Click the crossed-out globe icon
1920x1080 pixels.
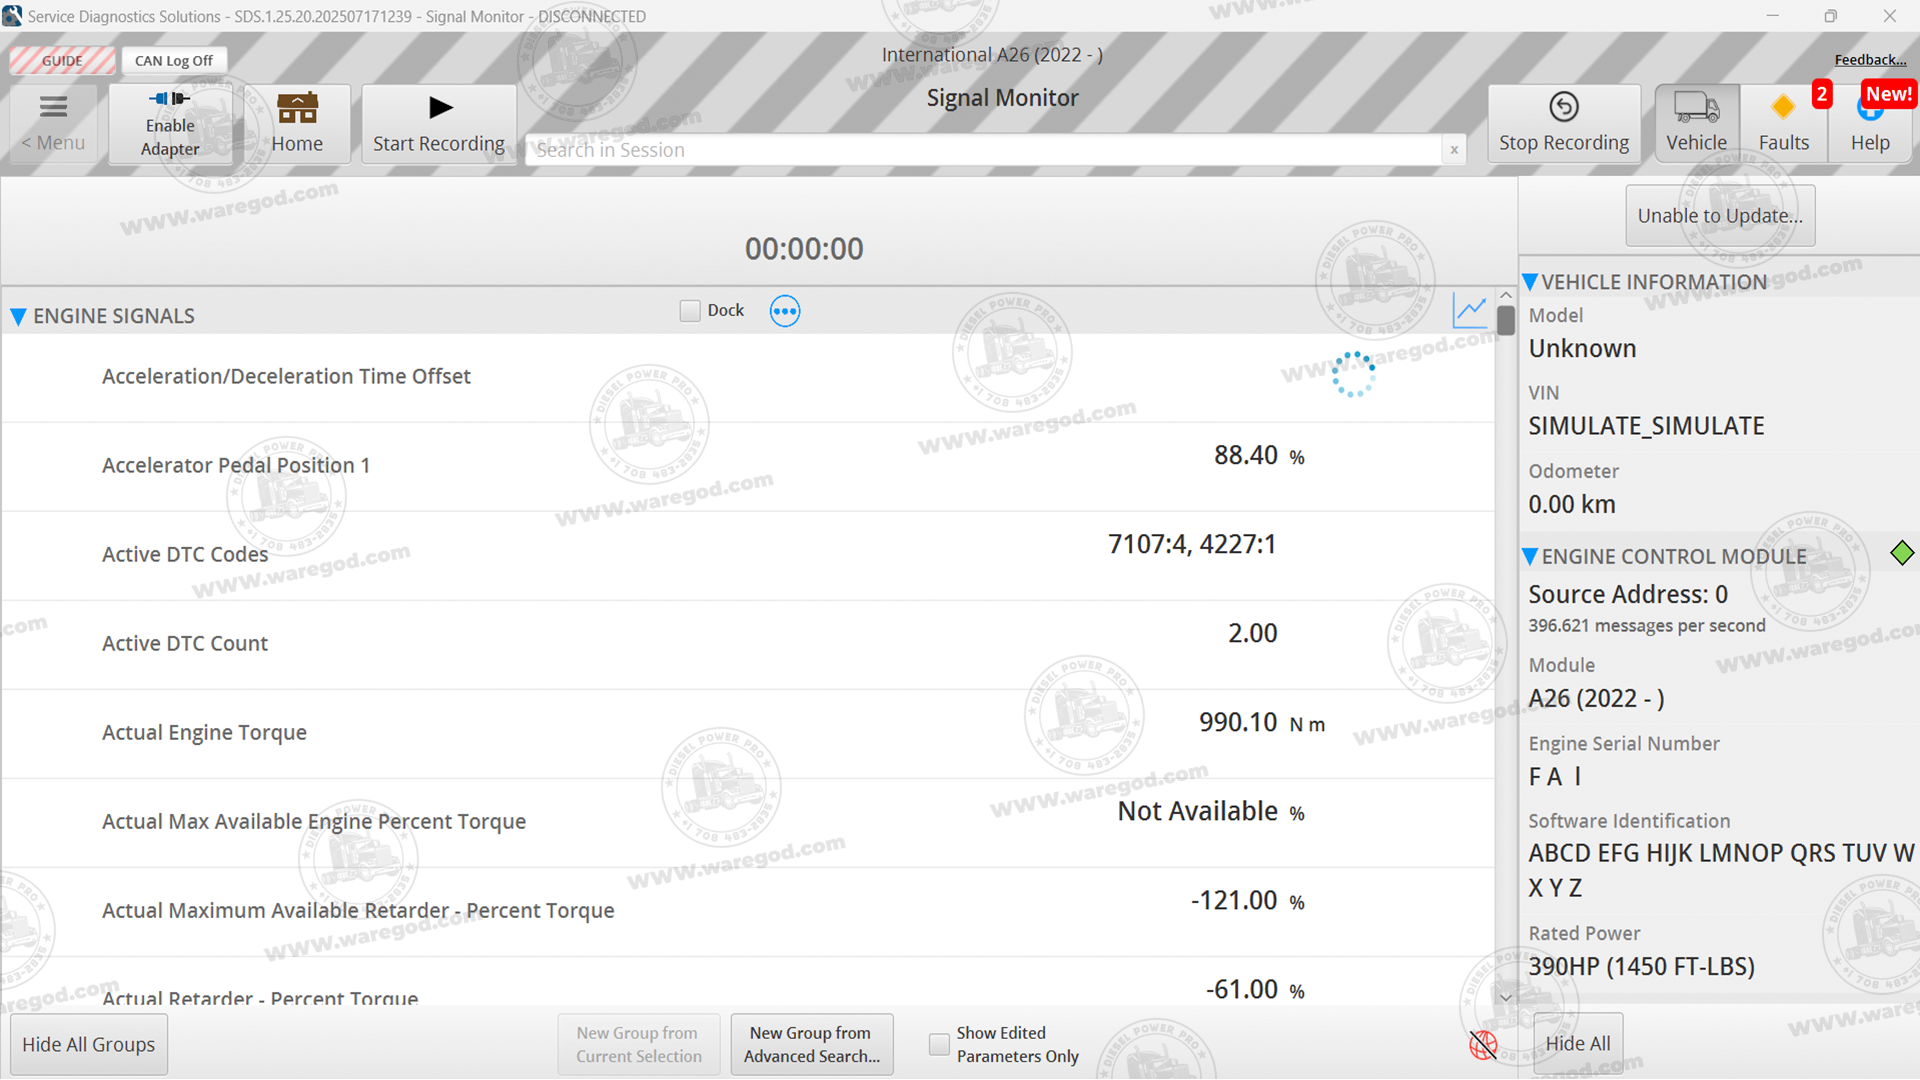pyautogui.click(x=1483, y=1045)
